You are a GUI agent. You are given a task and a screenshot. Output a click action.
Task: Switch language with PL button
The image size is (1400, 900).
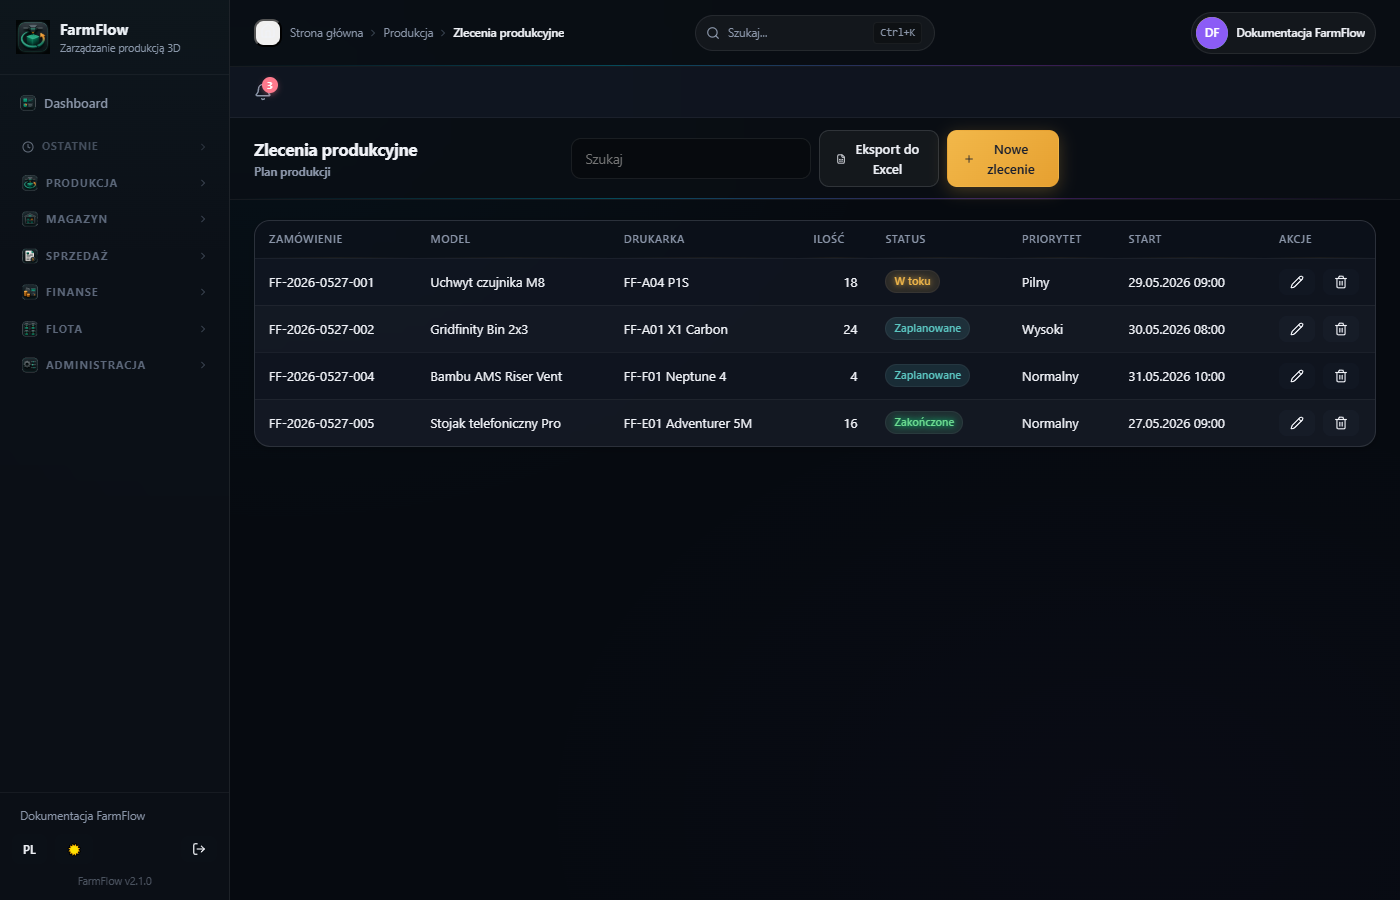(x=30, y=850)
